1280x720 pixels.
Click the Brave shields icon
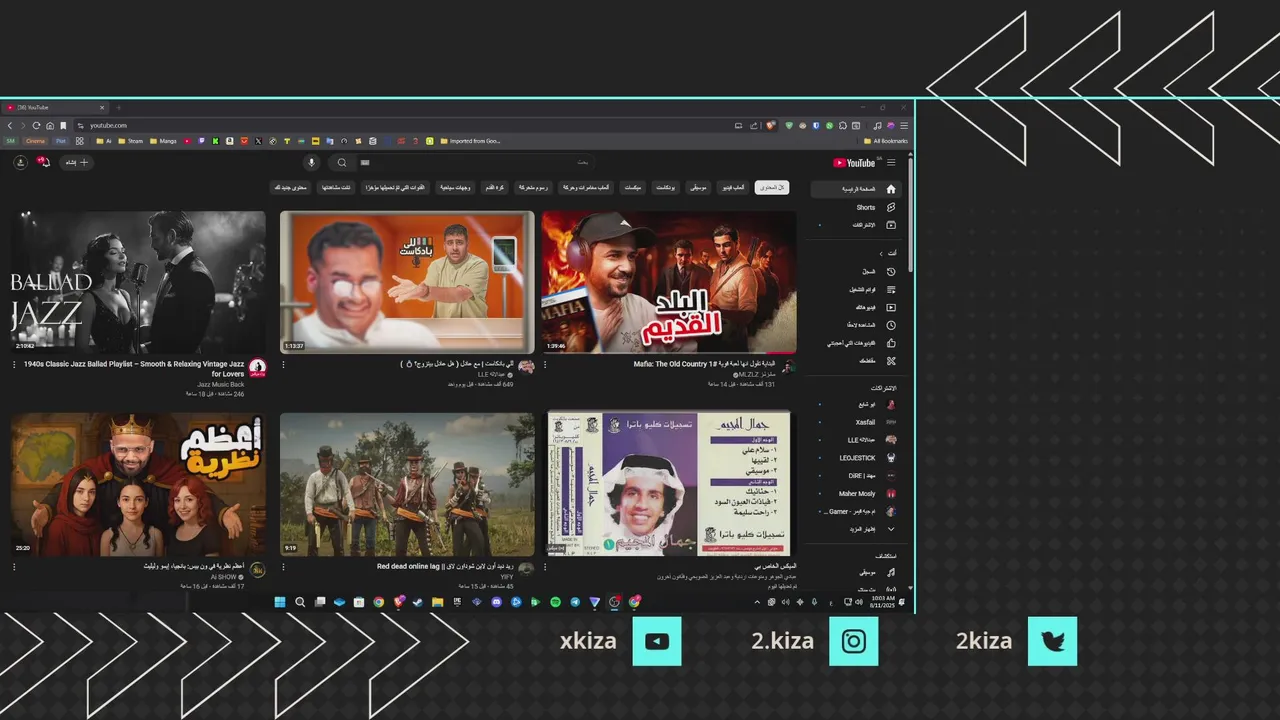[771, 126]
